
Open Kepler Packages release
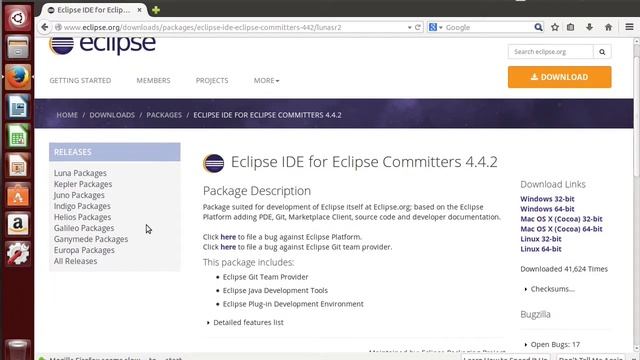click(83, 184)
